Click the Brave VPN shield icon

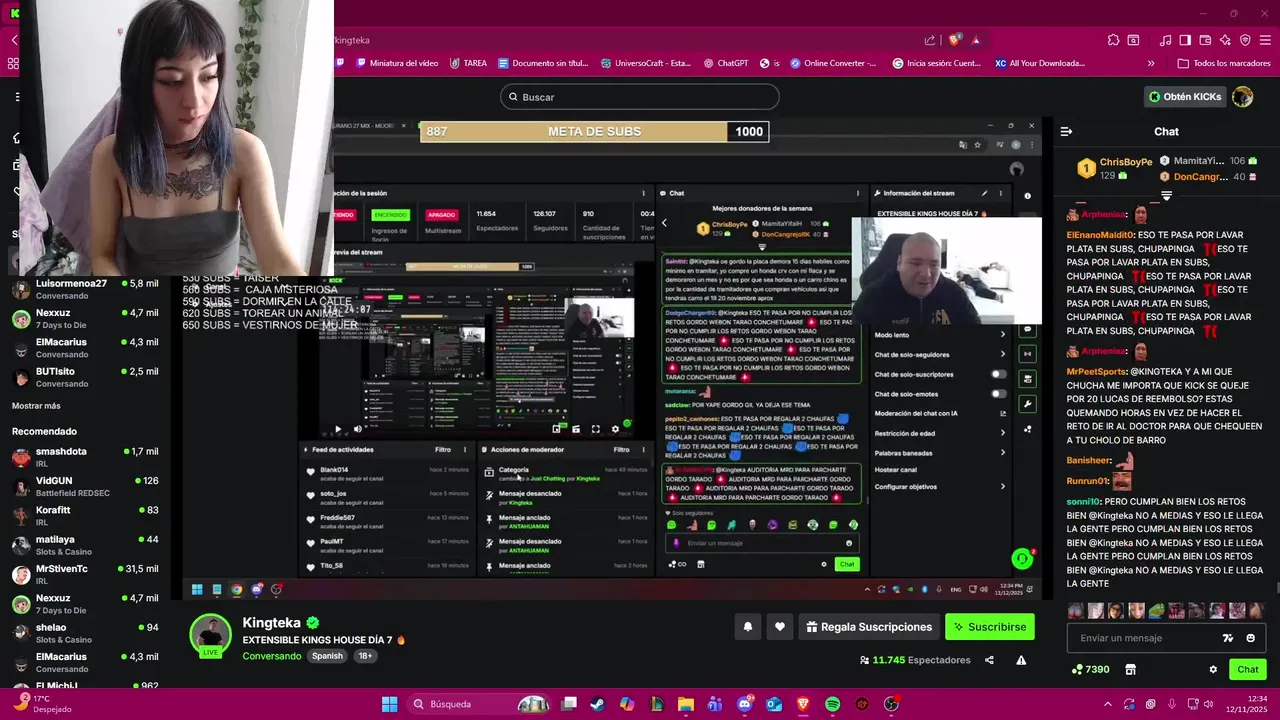[1245, 40]
